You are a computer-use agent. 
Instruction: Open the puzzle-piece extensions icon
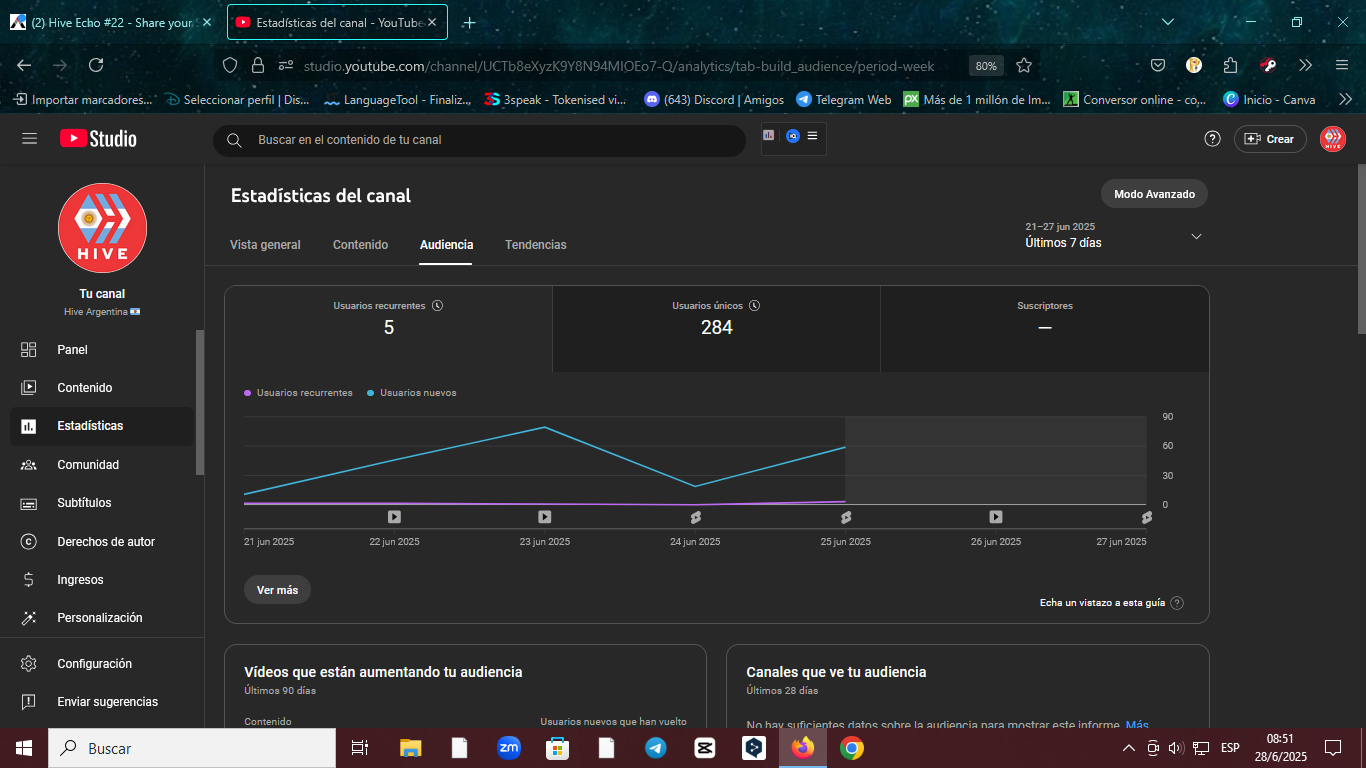[1231, 65]
